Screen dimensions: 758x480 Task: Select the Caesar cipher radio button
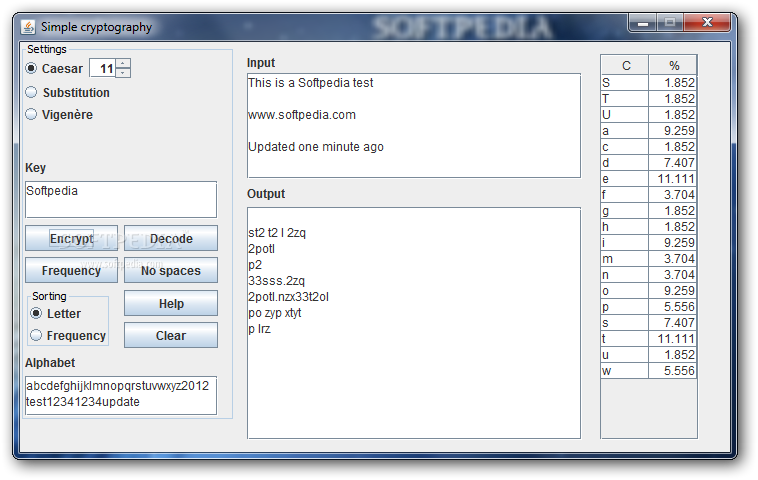31,68
